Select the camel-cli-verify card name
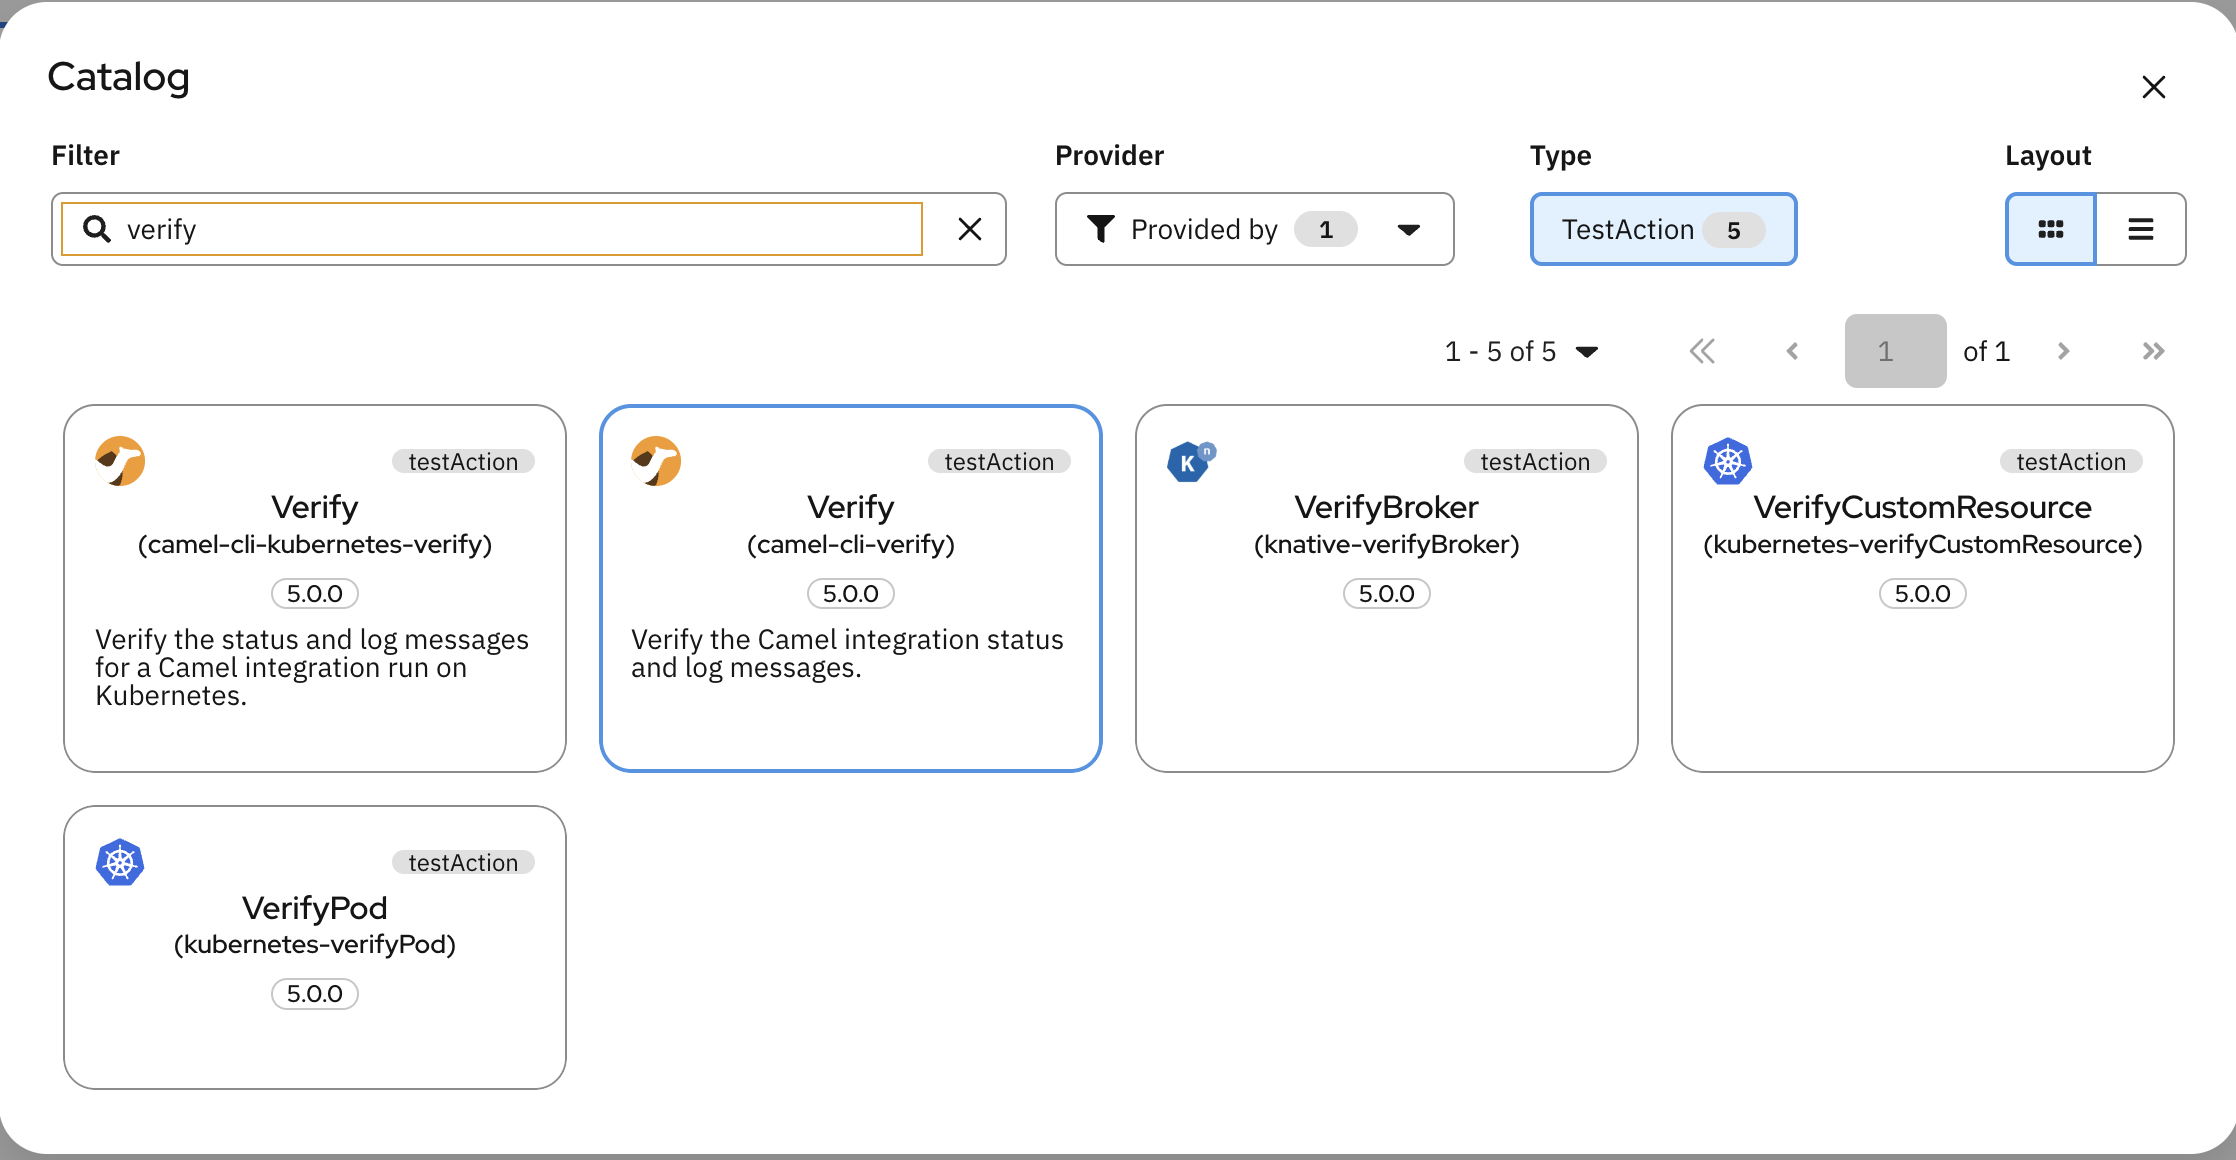 coord(851,507)
